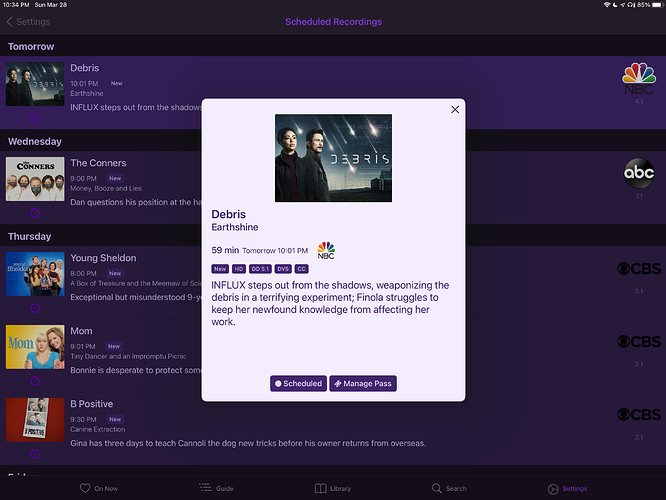The image size is (666, 500).
Task: Open Manage Pass for Debris
Action: (363, 383)
